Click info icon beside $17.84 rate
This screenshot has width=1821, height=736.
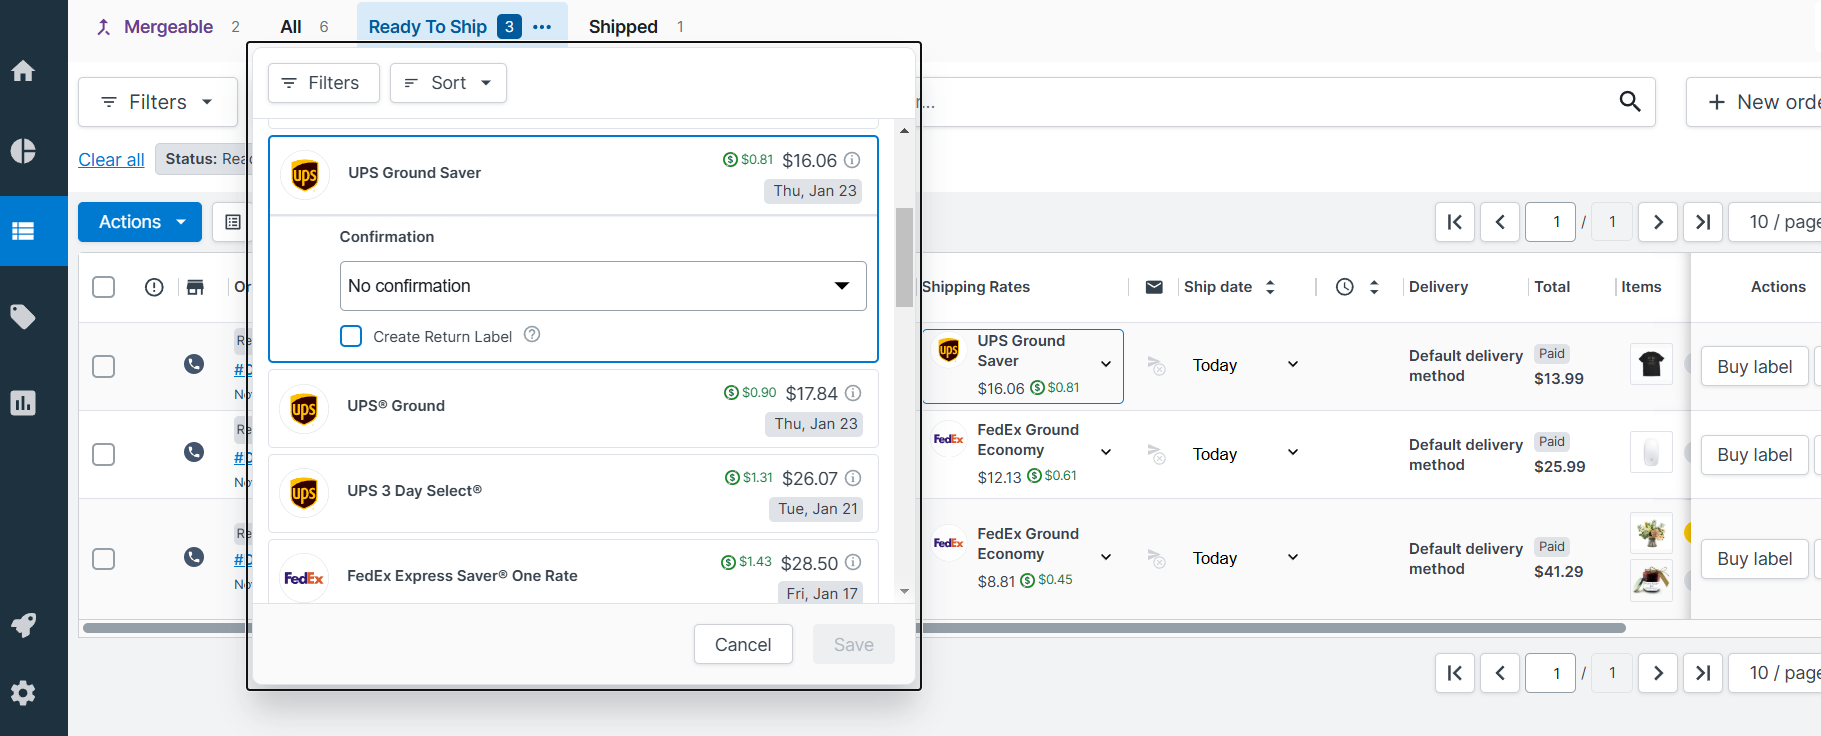(853, 393)
